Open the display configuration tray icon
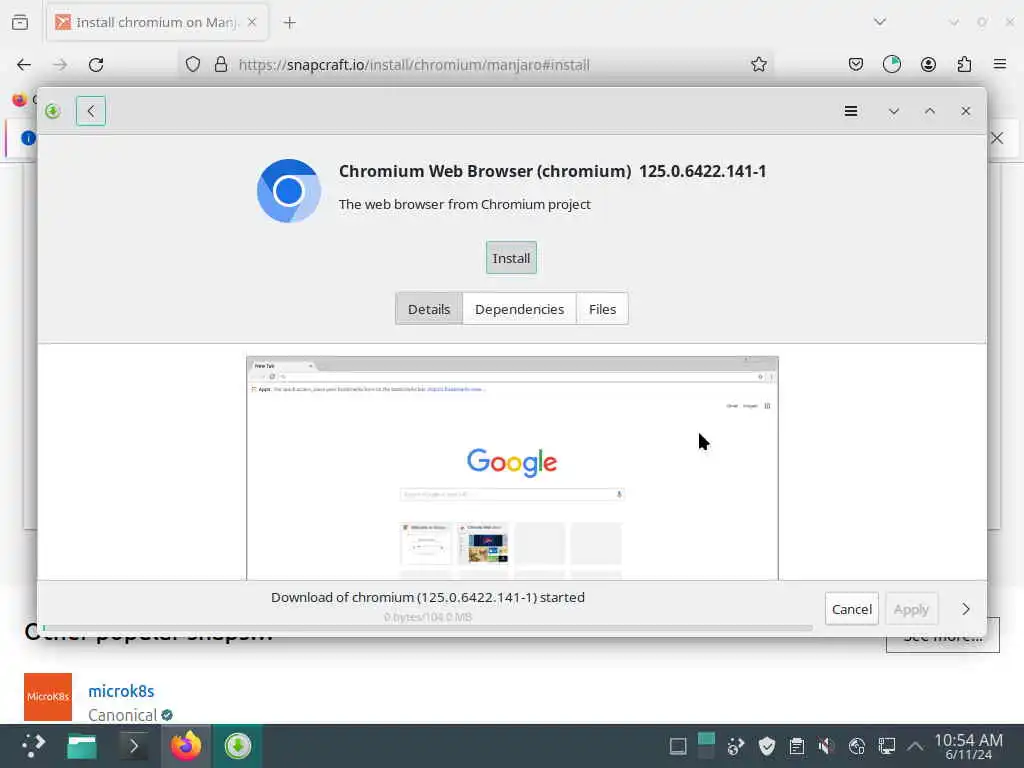 [886, 746]
